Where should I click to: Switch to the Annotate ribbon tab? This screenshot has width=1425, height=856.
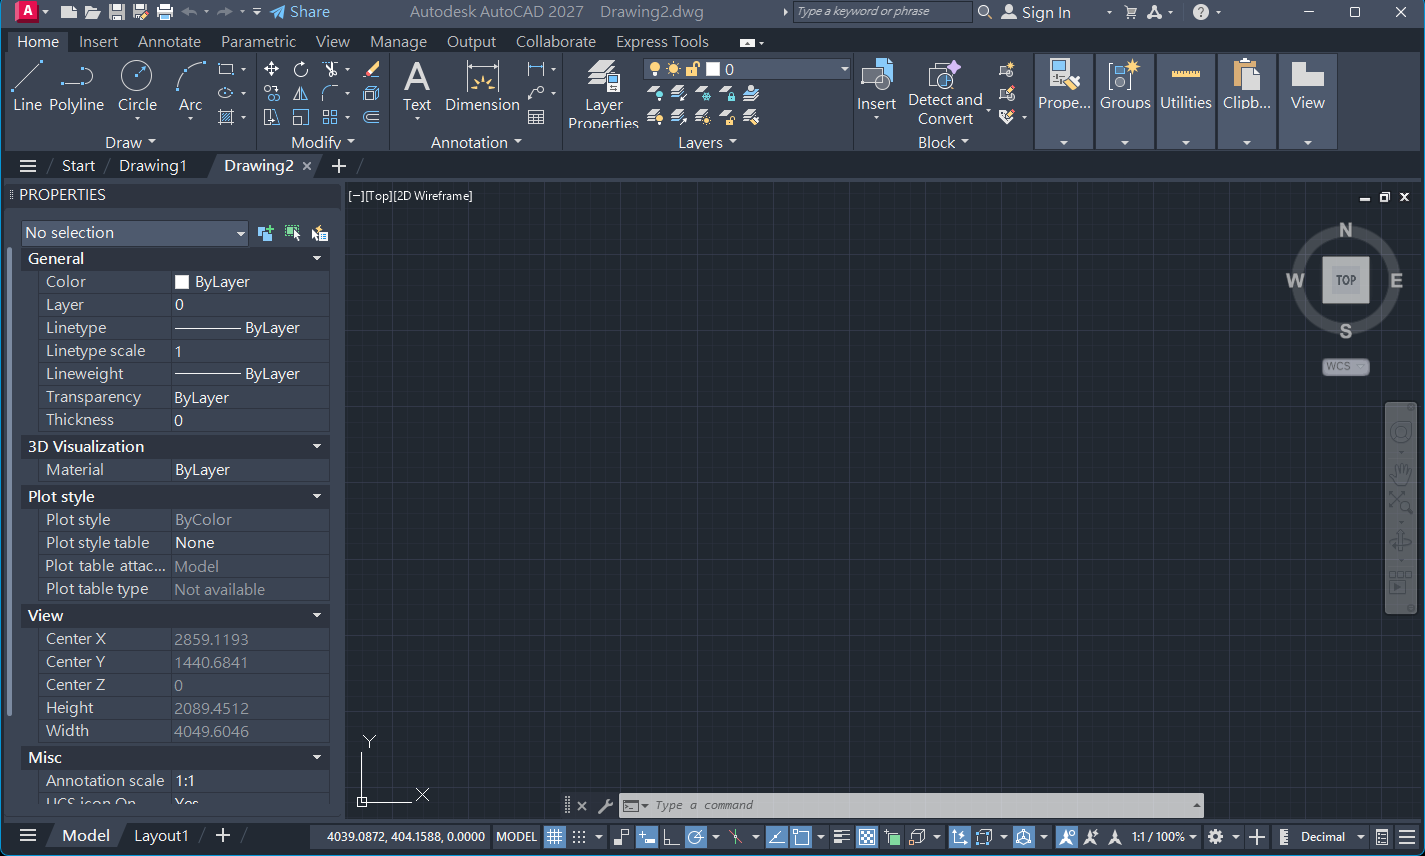coord(169,42)
